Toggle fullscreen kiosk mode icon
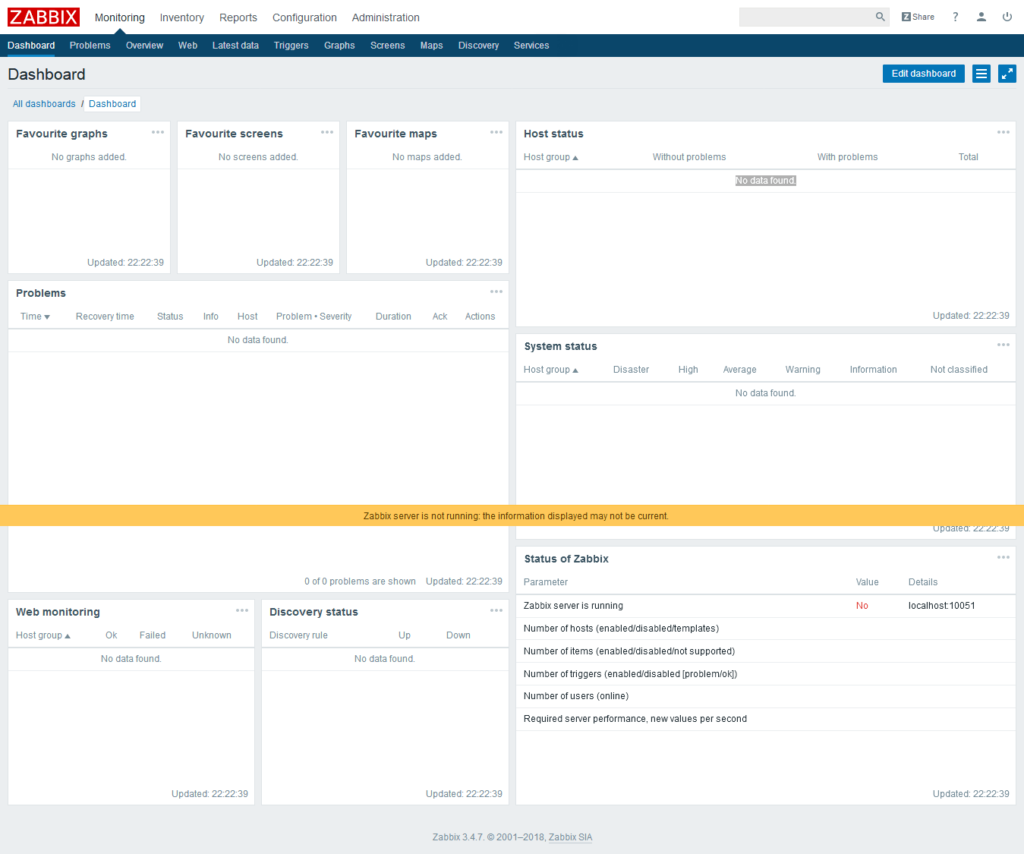 (x=1007, y=74)
